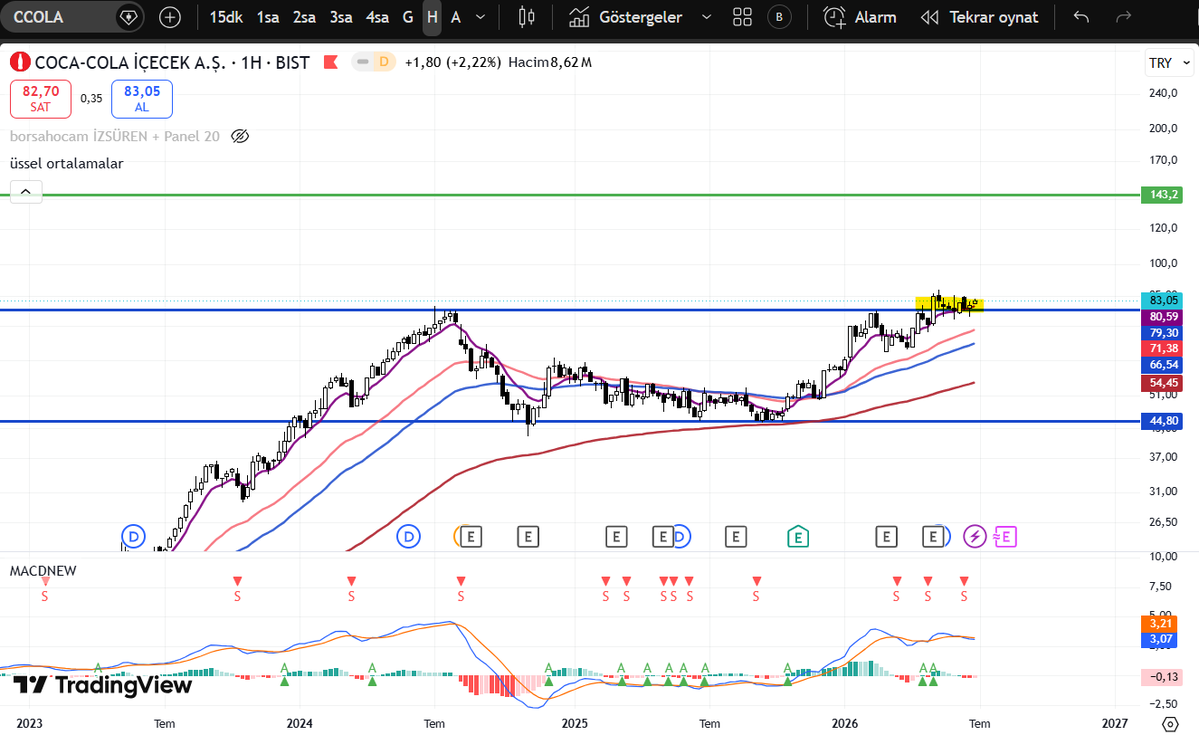Image resolution: width=1199 pixels, height=735 pixels.
Task: Select the 2sa timeframe
Action: (x=304, y=17)
